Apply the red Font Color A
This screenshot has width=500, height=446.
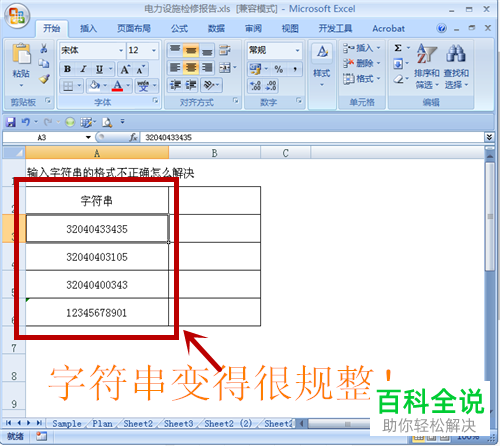(x=117, y=86)
